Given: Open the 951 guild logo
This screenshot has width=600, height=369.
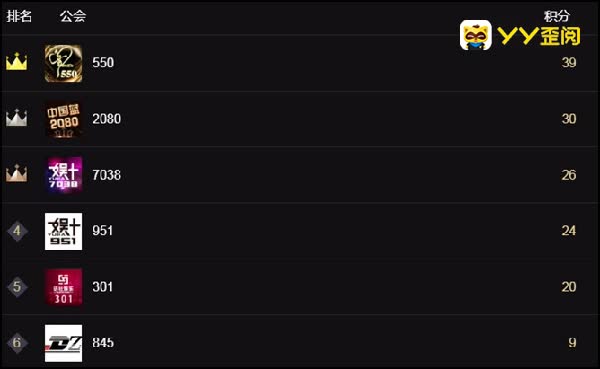Looking at the screenshot, I should click(x=64, y=231).
